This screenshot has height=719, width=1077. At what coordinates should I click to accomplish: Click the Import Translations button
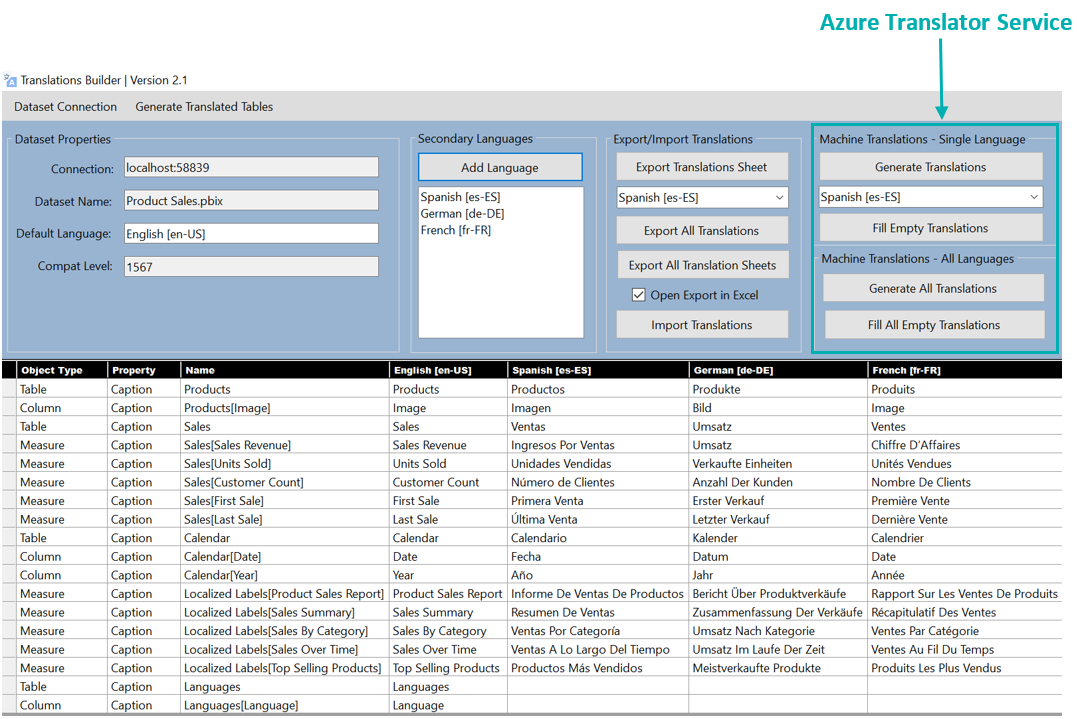tap(701, 325)
